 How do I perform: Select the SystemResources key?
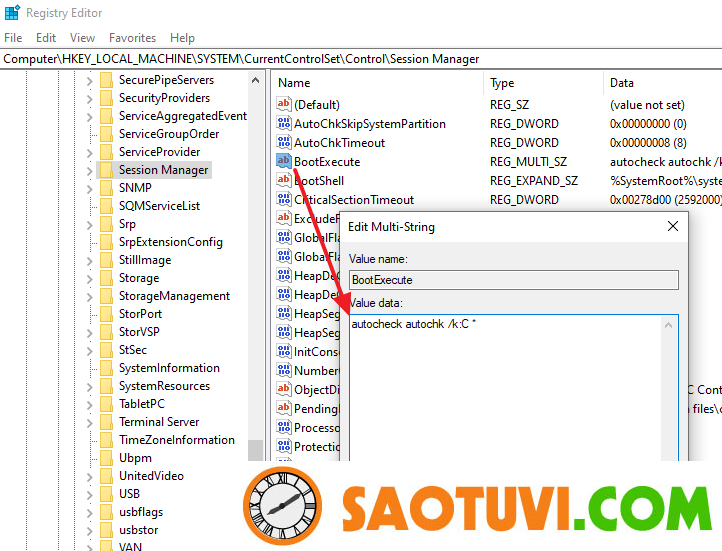point(164,386)
